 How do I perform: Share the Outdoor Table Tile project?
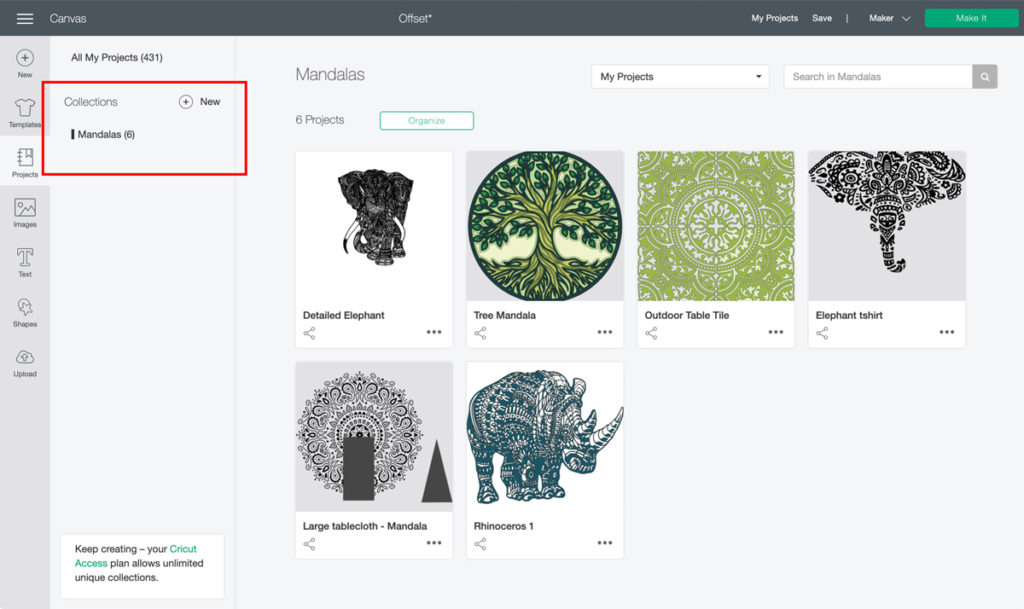[x=651, y=334]
